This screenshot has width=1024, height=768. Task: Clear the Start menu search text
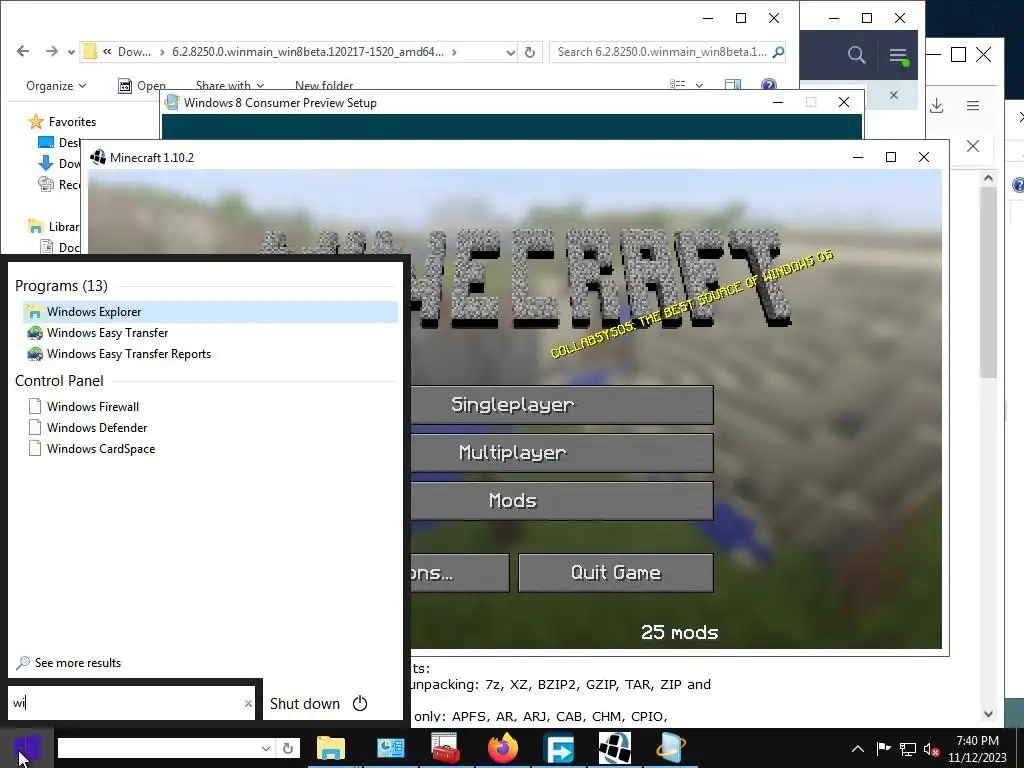point(248,703)
